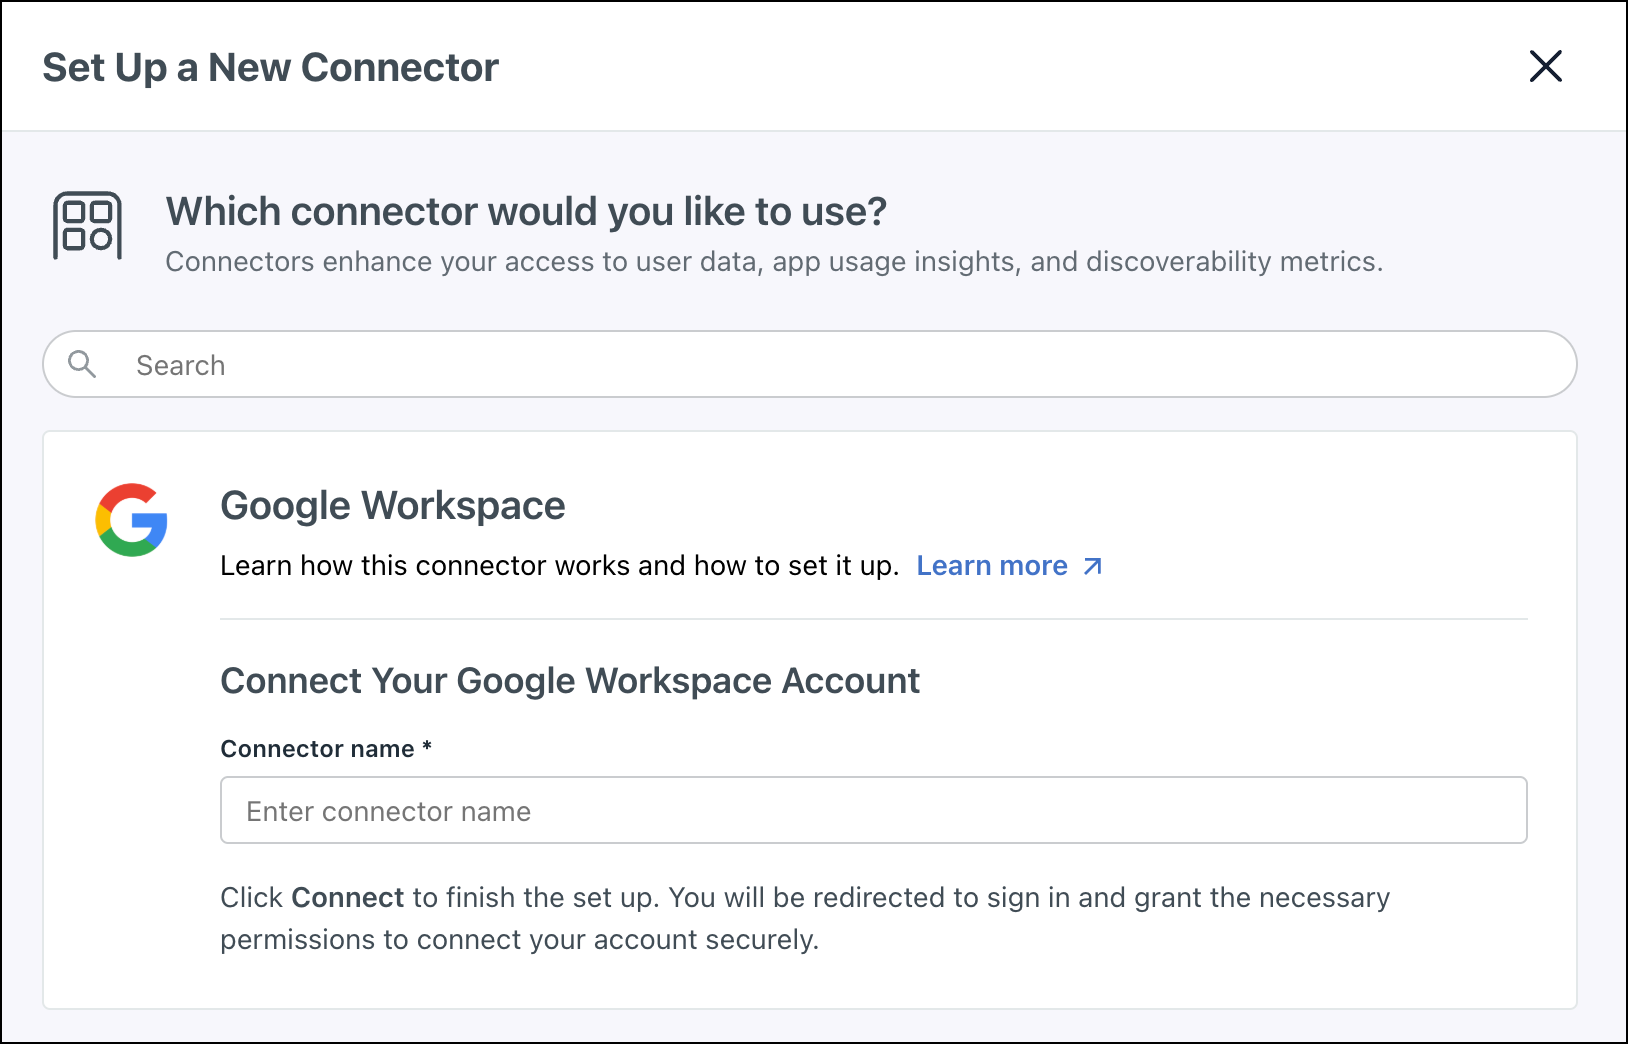Viewport: 1628px width, 1044px height.
Task: Click the required asterisk beside Connector name
Action: [x=427, y=747]
